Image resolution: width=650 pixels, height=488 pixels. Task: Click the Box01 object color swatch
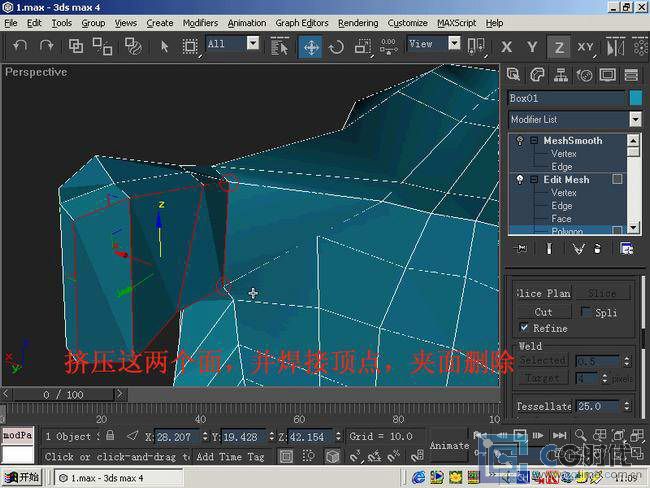(x=635, y=98)
